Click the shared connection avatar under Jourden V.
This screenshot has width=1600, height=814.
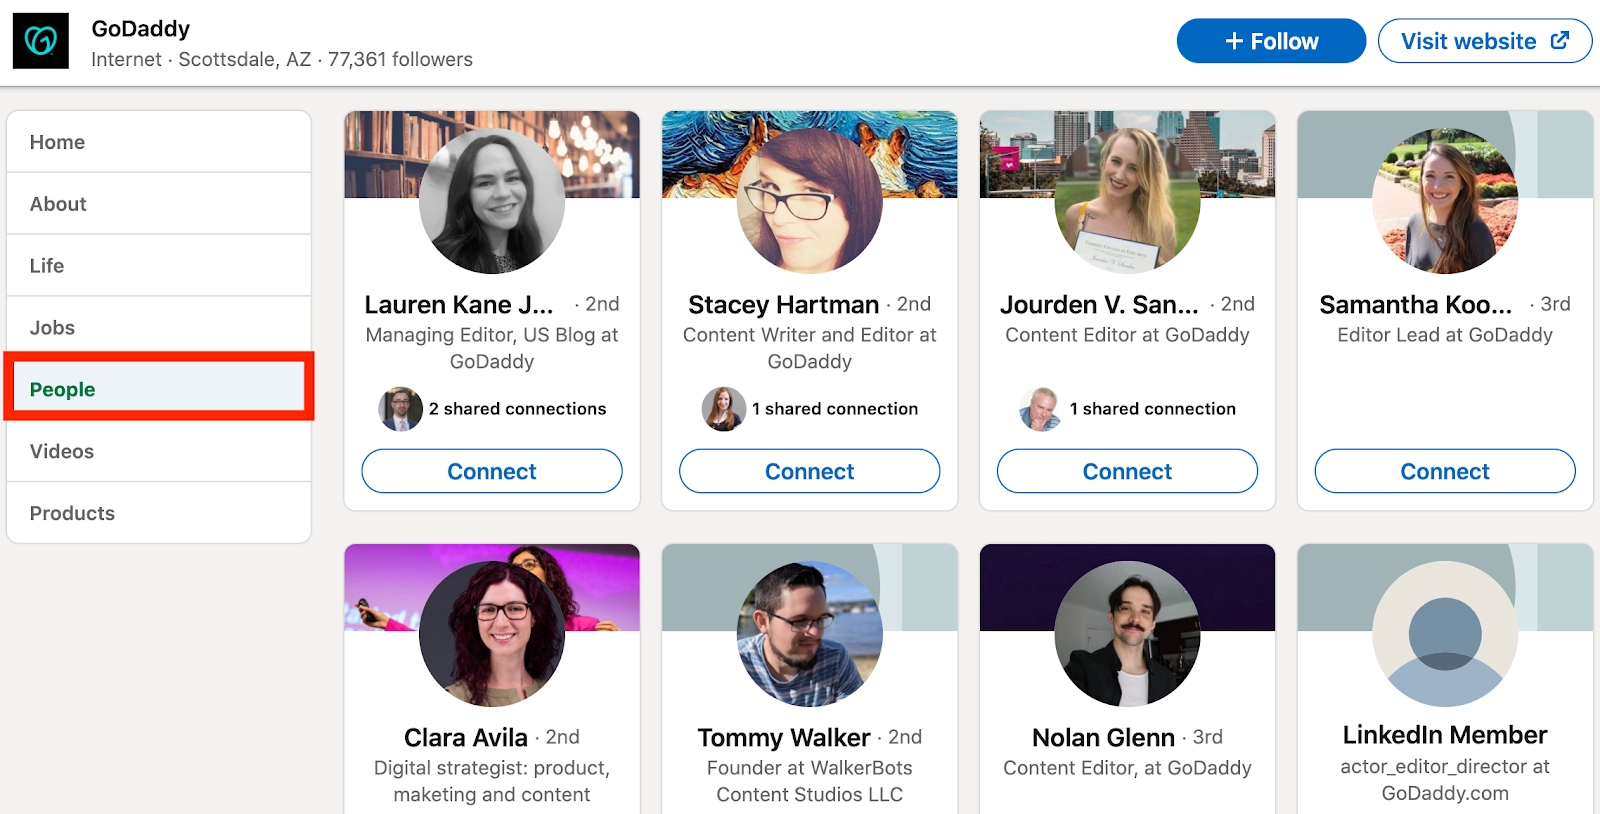click(1040, 408)
